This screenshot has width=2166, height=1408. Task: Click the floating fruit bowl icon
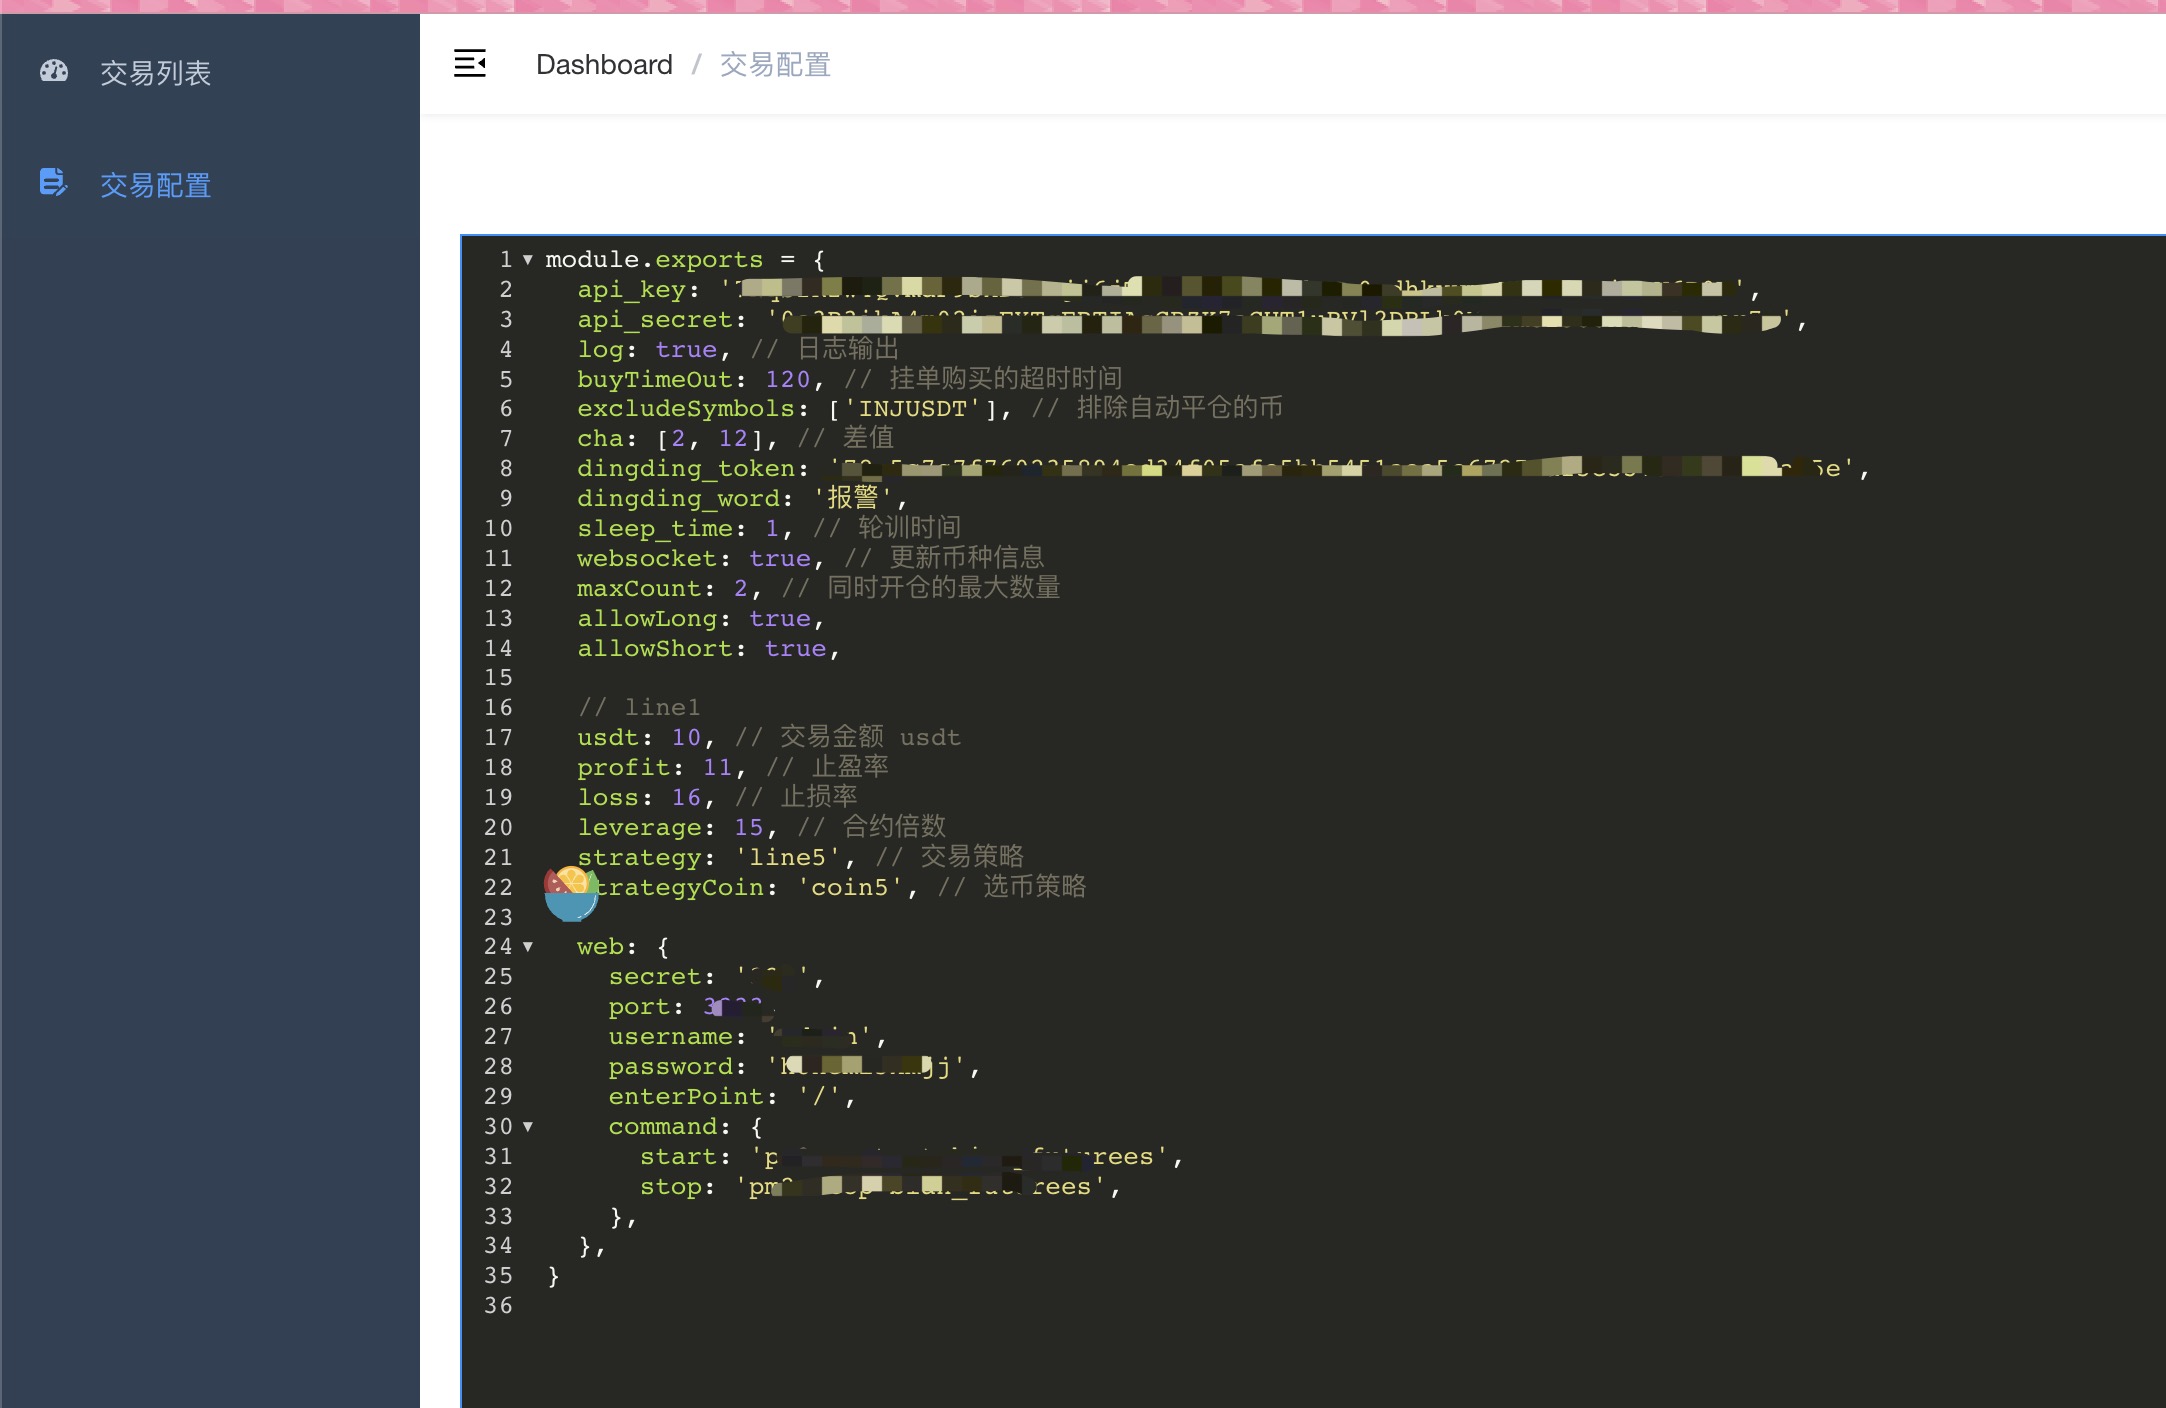click(571, 893)
